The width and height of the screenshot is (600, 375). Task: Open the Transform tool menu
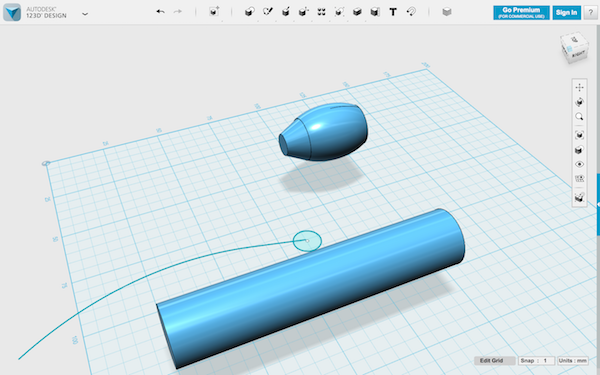pos(214,11)
